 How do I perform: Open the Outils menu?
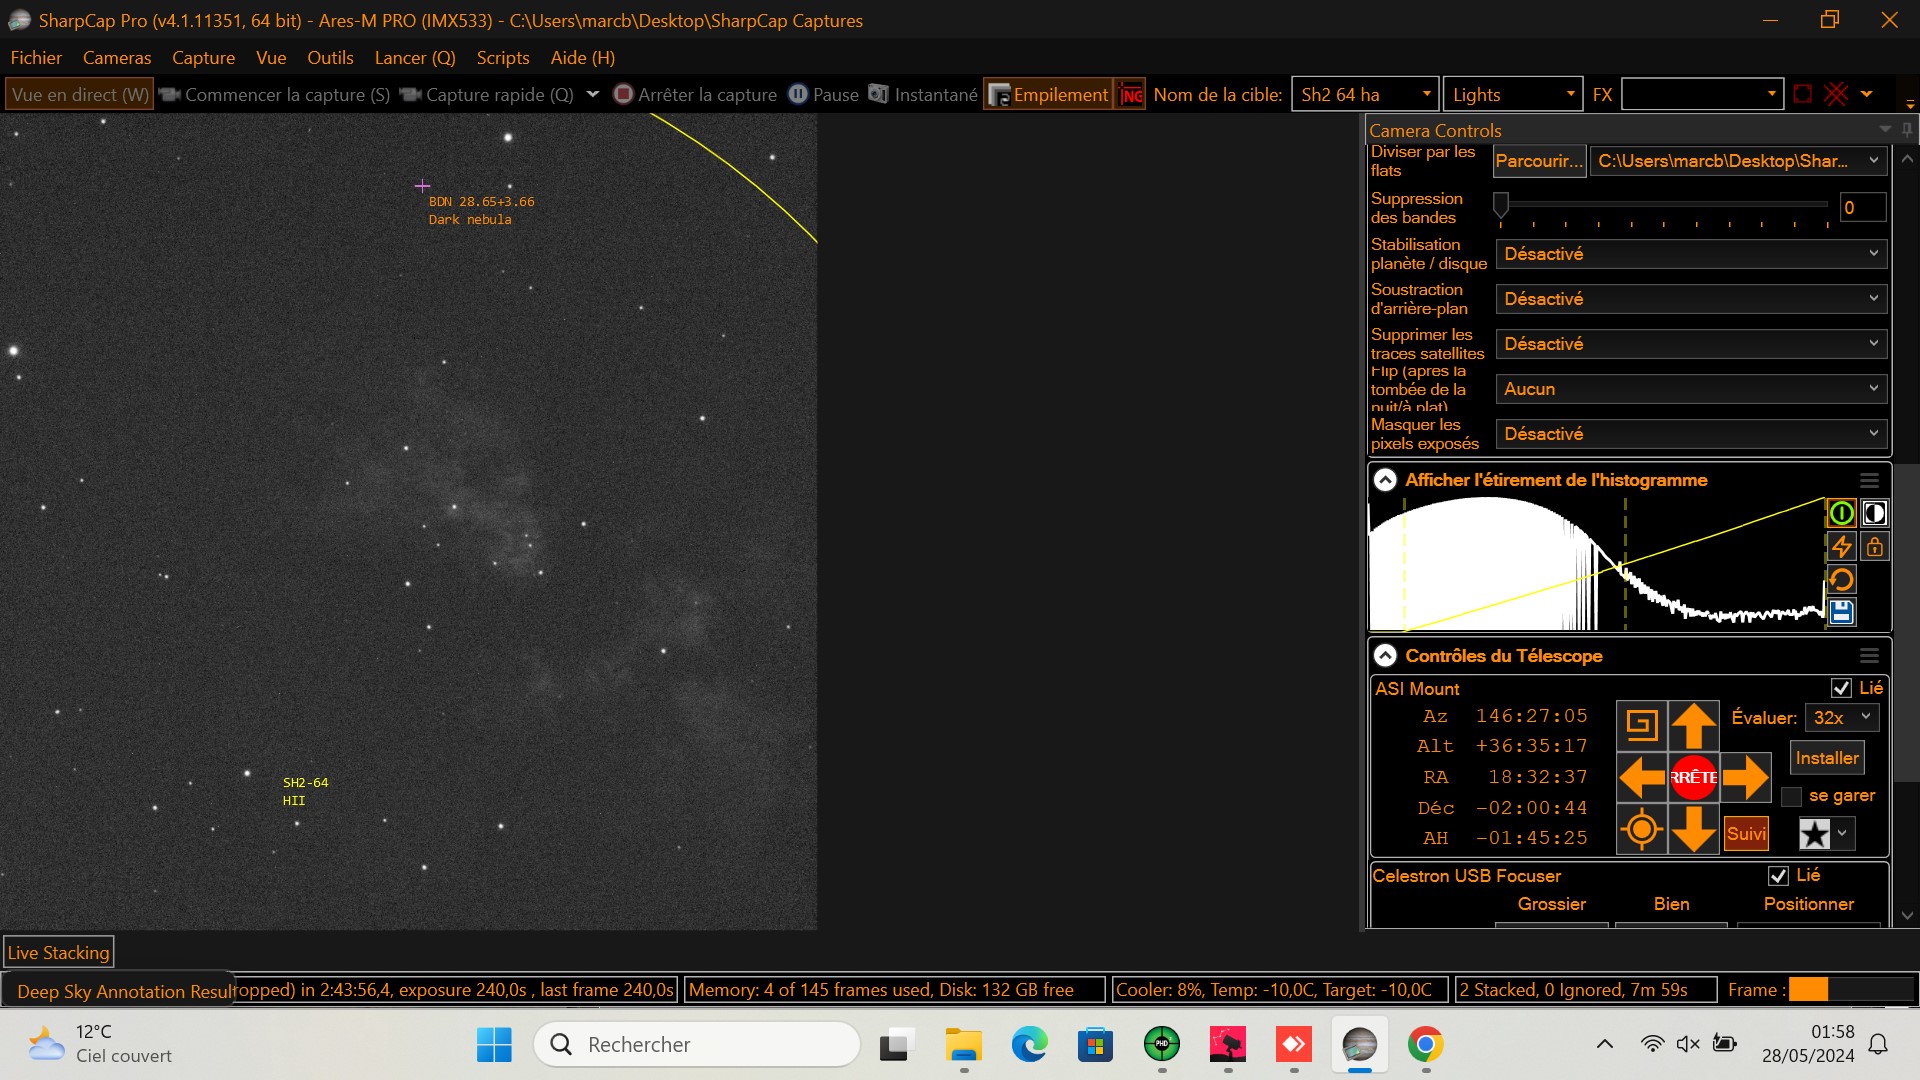pyautogui.click(x=330, y=58)
